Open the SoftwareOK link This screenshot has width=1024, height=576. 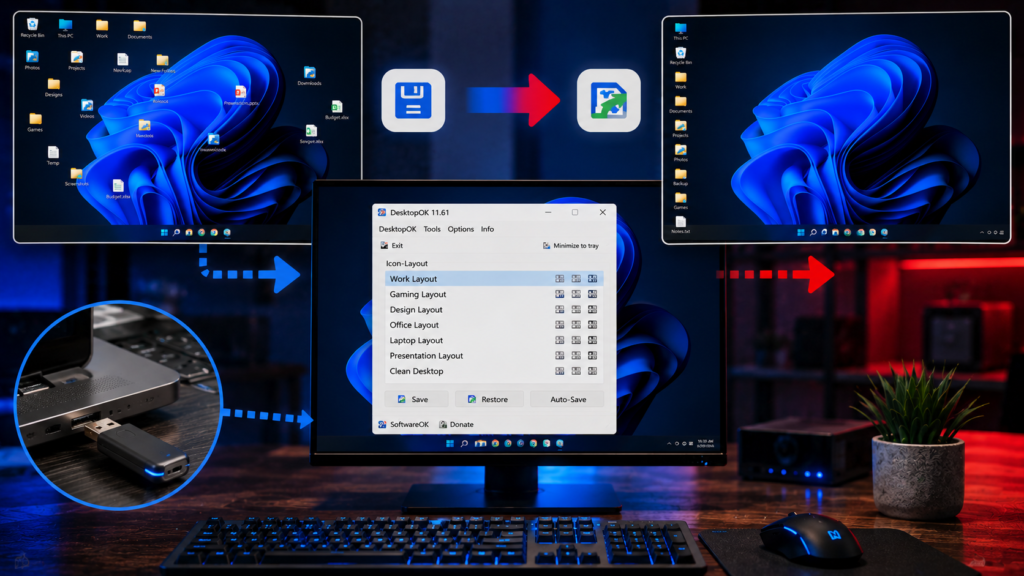(x=403, y=424)
